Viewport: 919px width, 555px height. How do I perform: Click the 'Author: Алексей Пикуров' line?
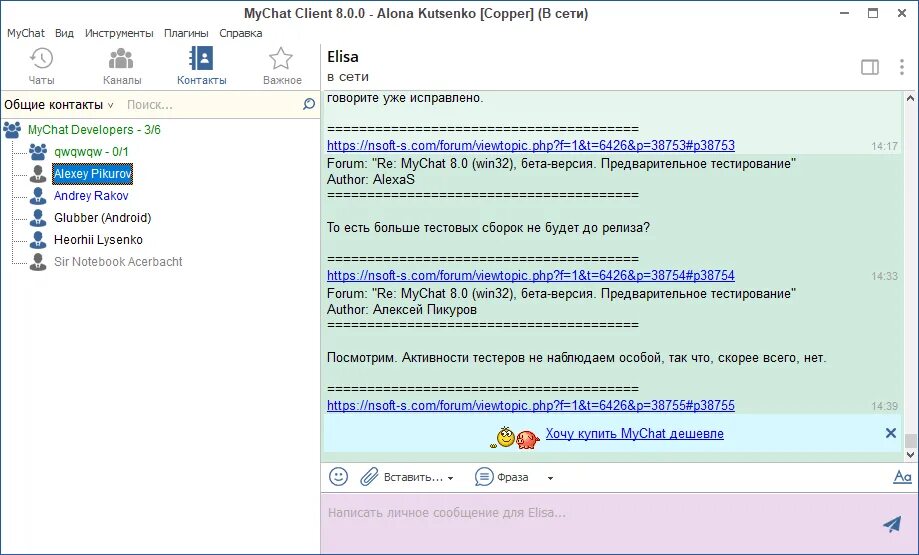[x=401, y=310]
